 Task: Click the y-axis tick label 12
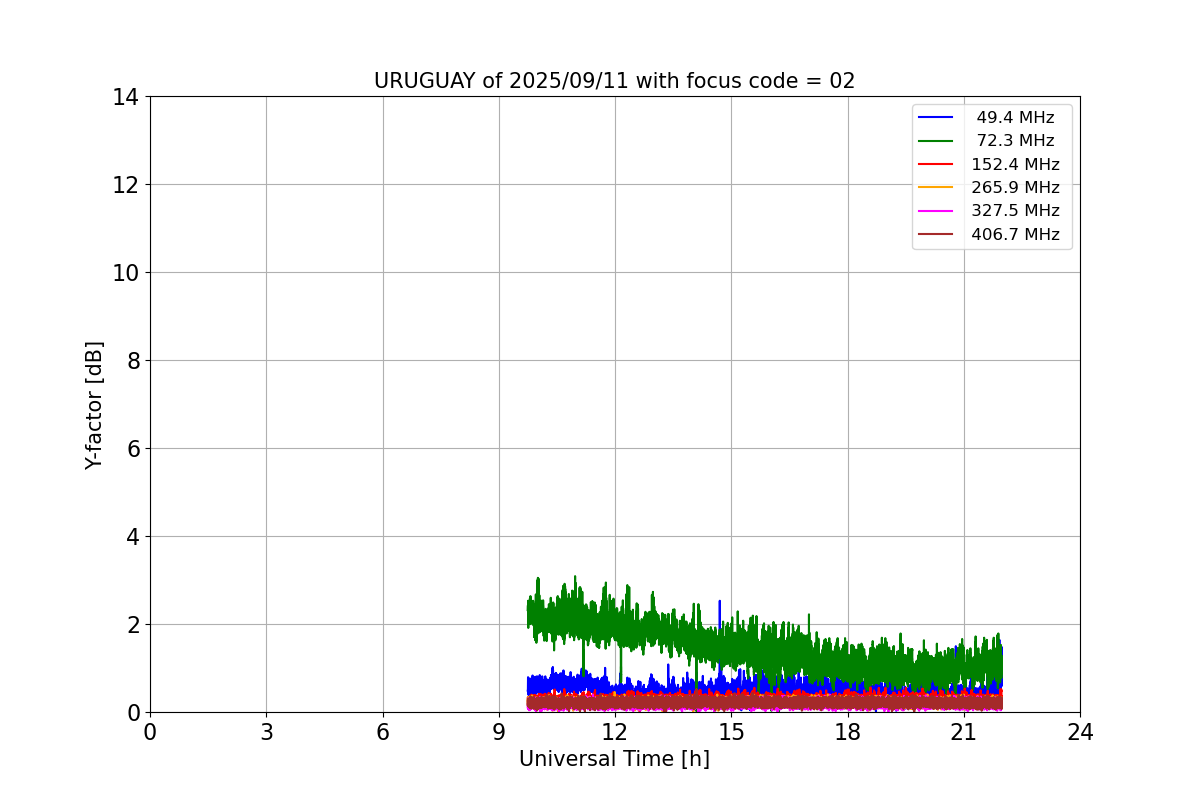coord(125,185)
